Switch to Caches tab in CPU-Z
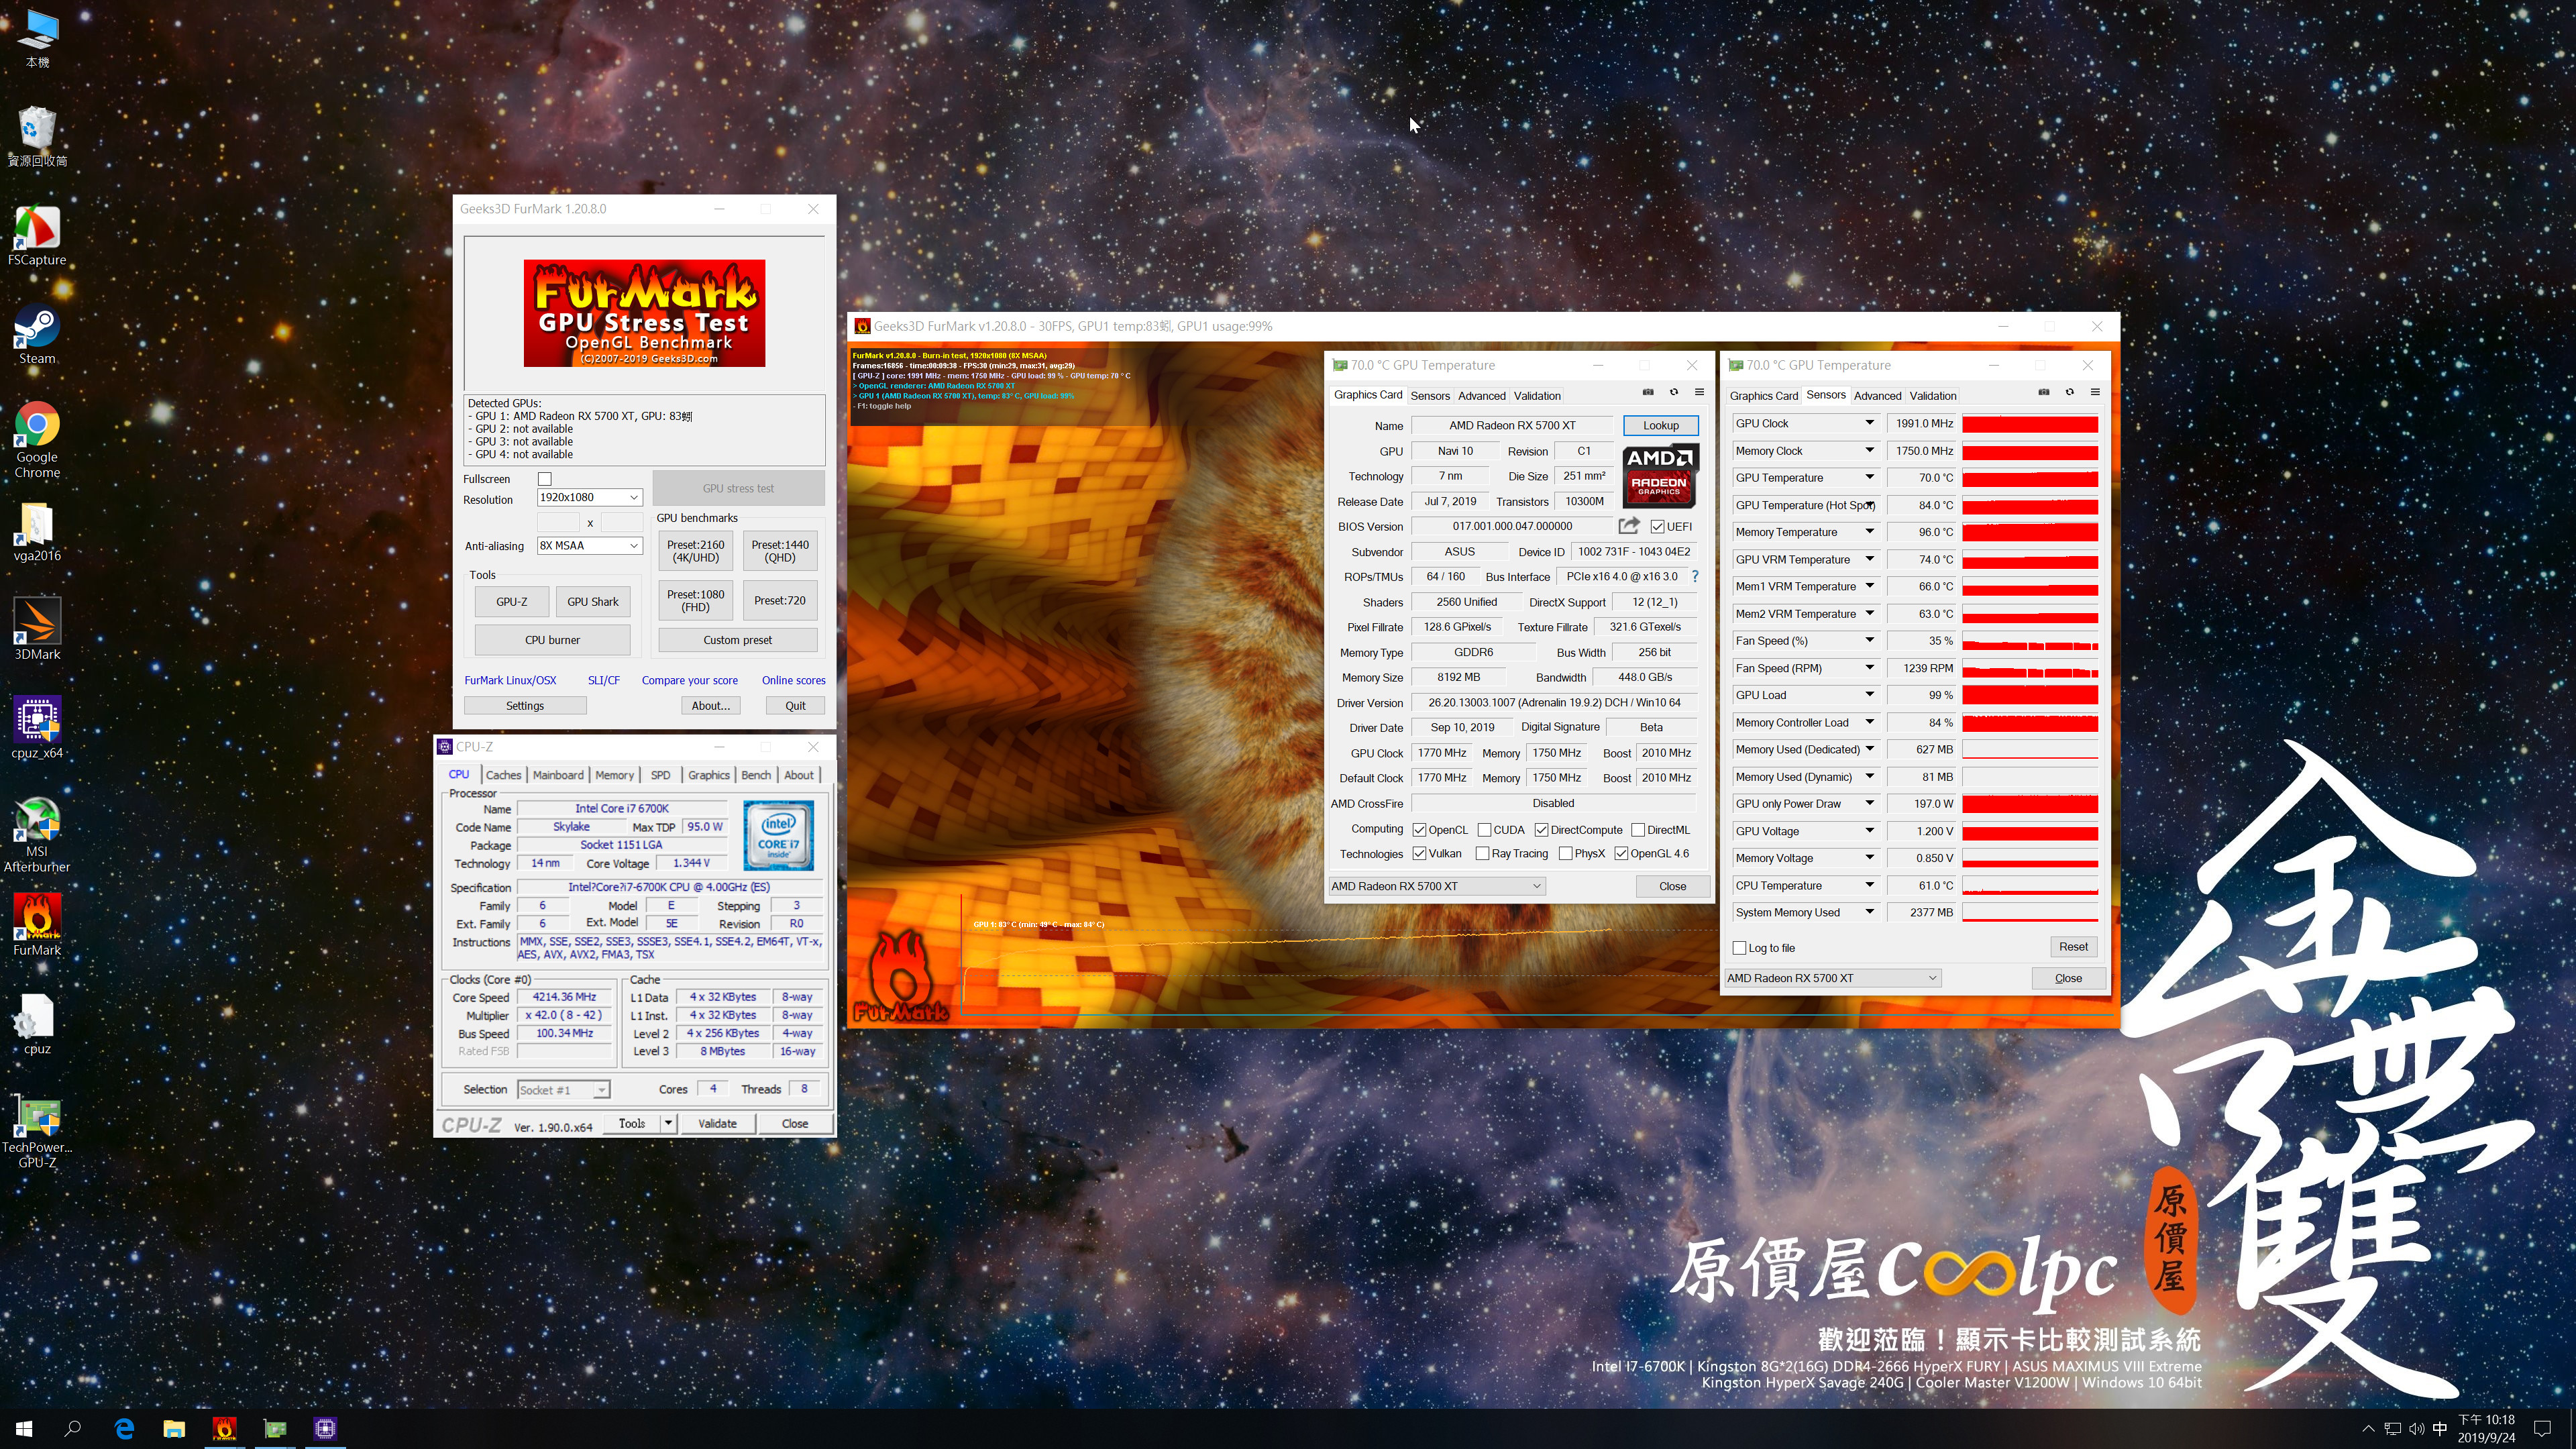 pos(503,775)
